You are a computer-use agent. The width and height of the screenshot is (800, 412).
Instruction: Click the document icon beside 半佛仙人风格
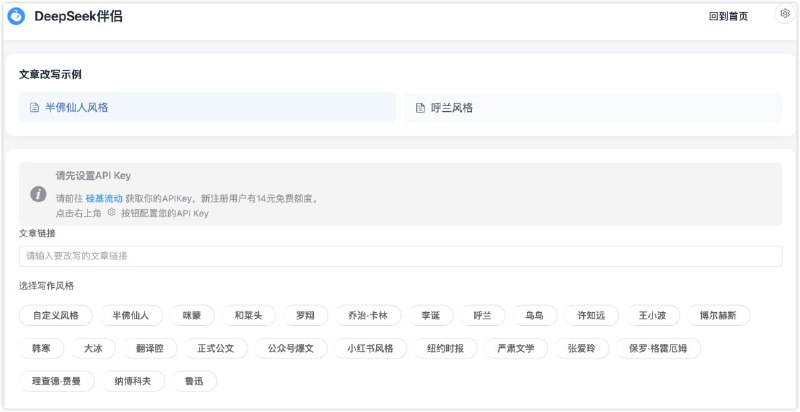pyautogui.click(x=34, y=108)
